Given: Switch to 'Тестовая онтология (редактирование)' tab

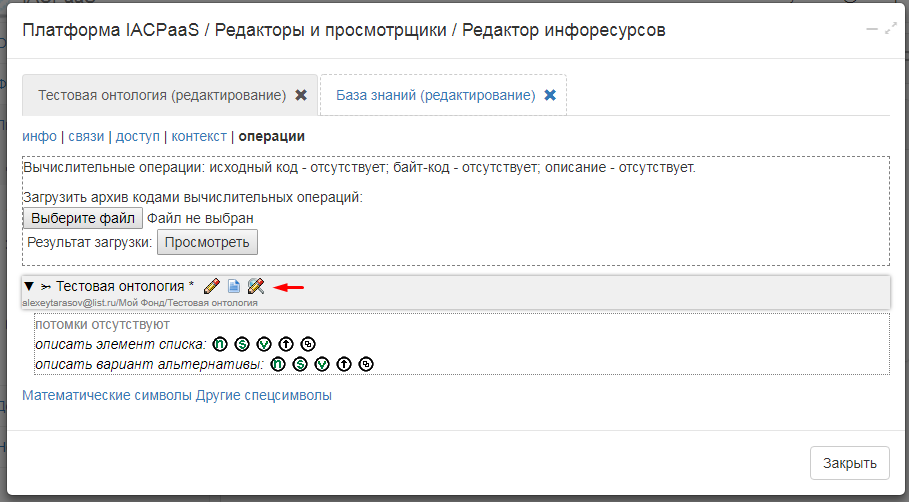Looking at the screenshot, I should click(x=162, y=95).
